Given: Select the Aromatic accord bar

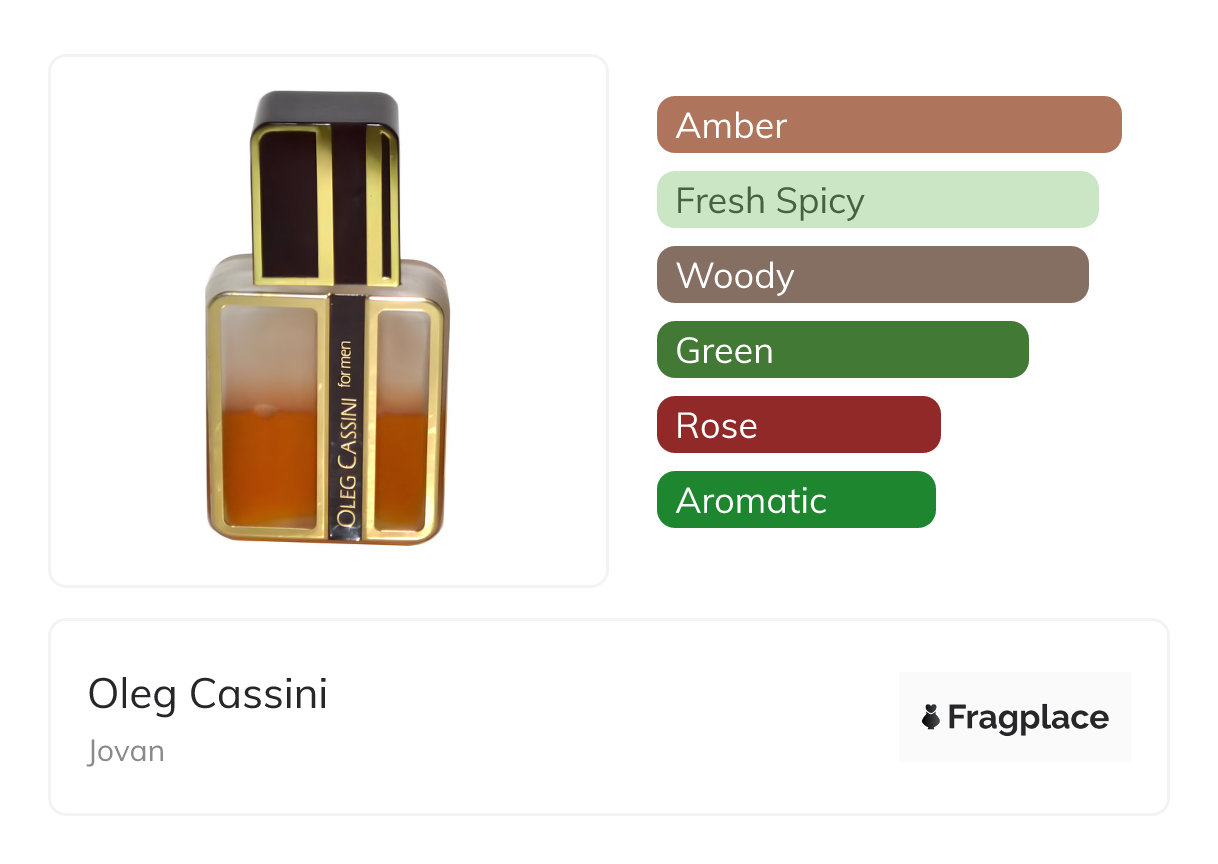Looking at the screenshot, I should [795, 500].
